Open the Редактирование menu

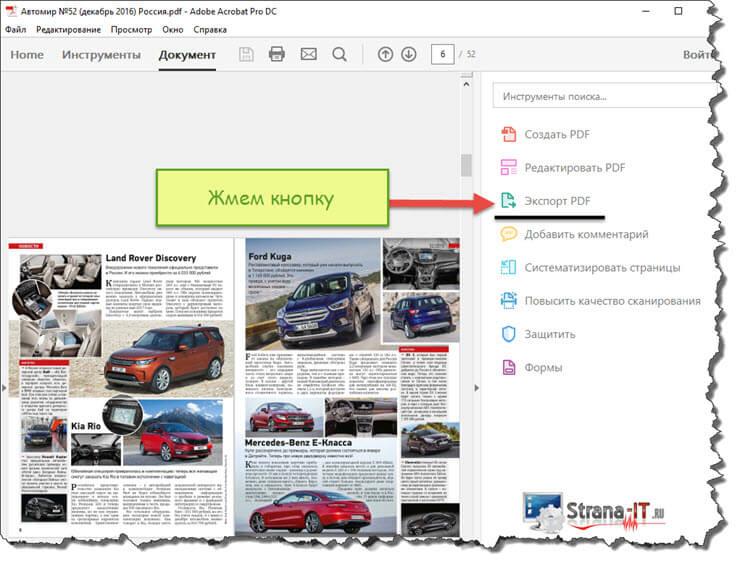point(68,29)
